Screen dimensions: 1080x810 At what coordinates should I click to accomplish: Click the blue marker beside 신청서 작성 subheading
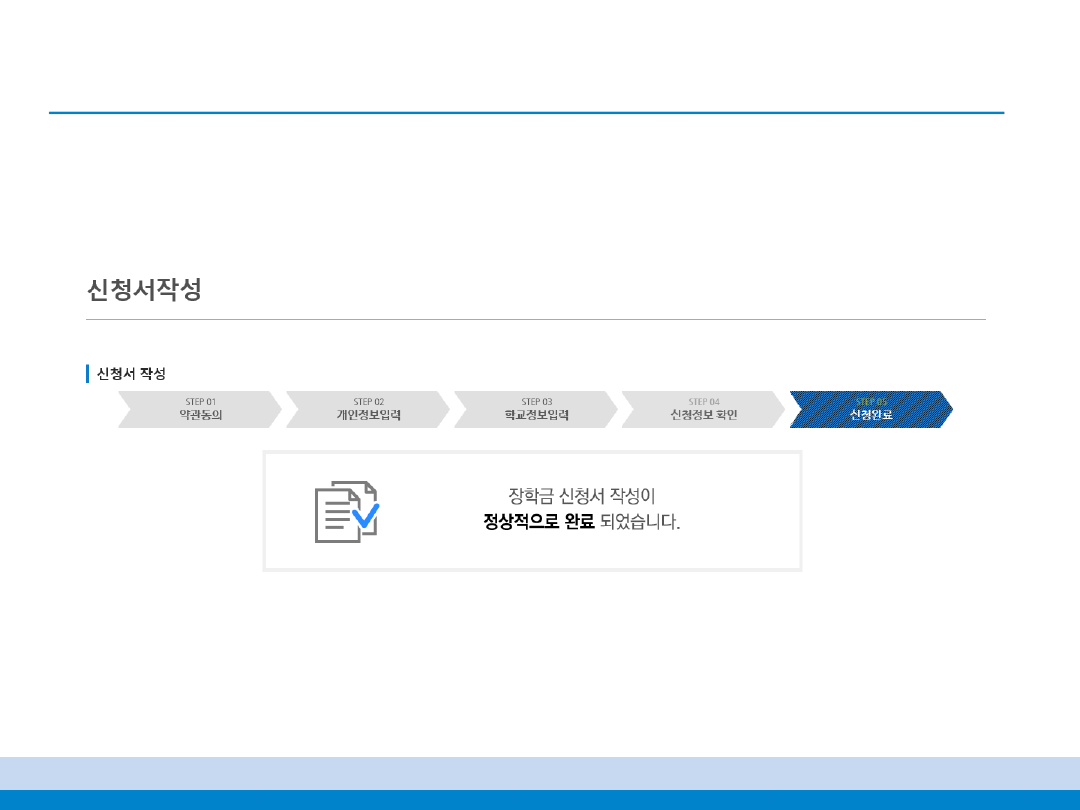[x=88, y=374]
